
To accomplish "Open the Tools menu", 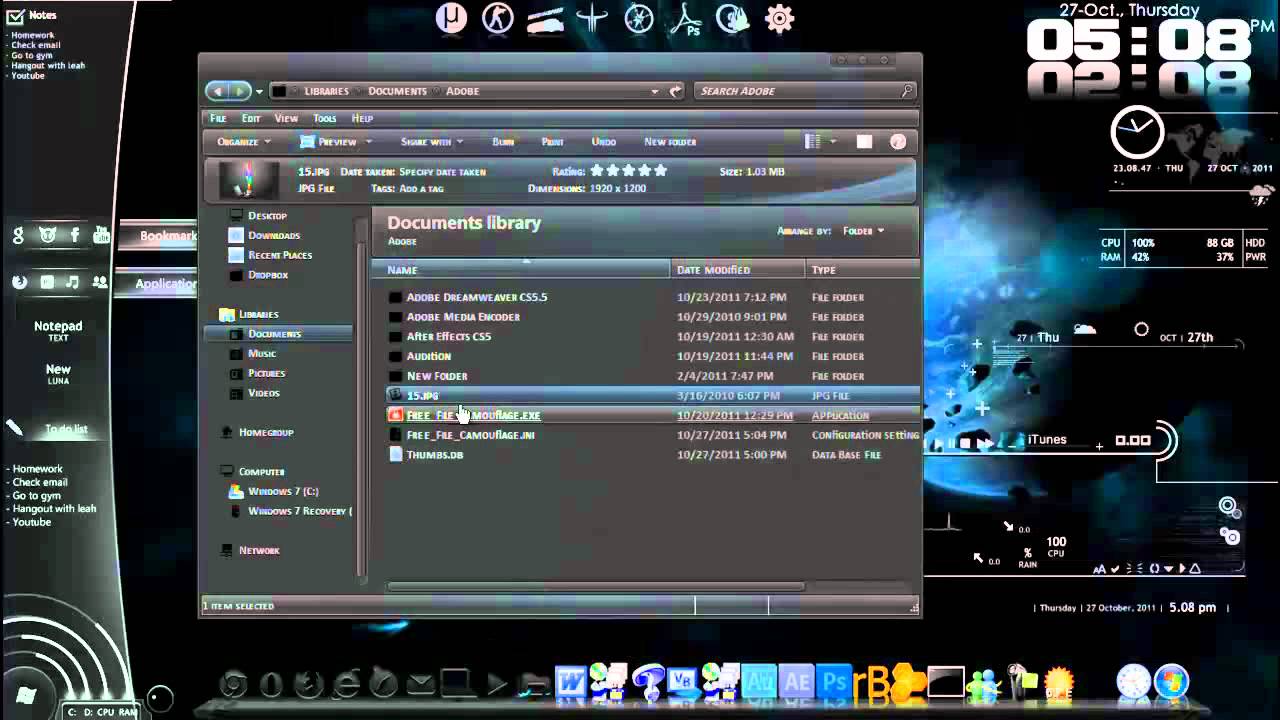I will [324, 118].
